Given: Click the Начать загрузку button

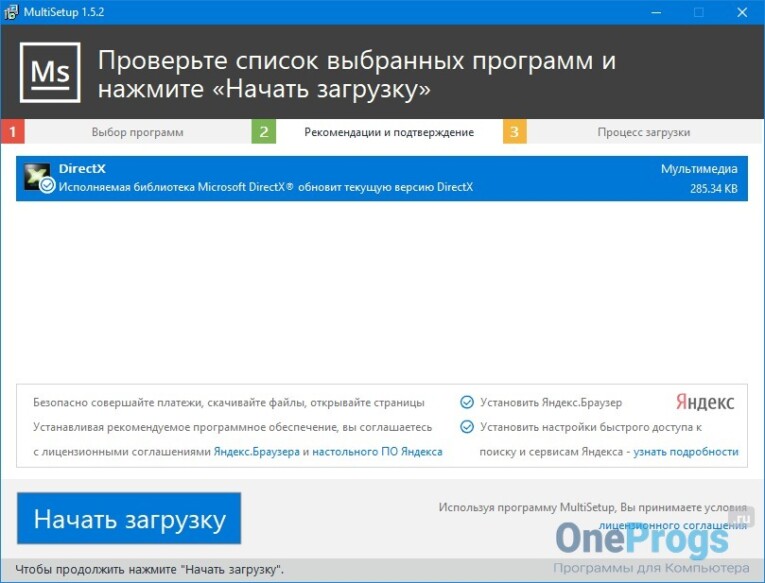Looking at the screenshot, I should pyautogui.click(x=129, y=518).
